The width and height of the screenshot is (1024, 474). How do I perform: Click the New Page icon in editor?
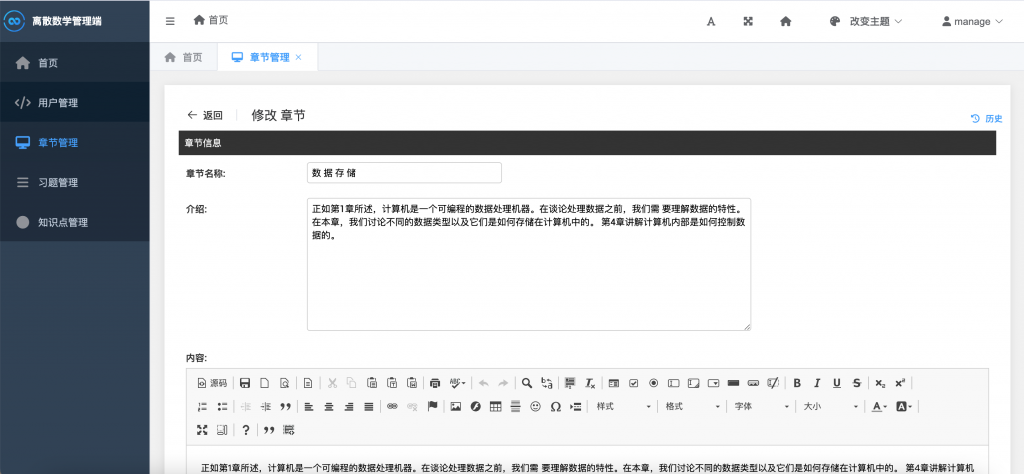point(264,383)
